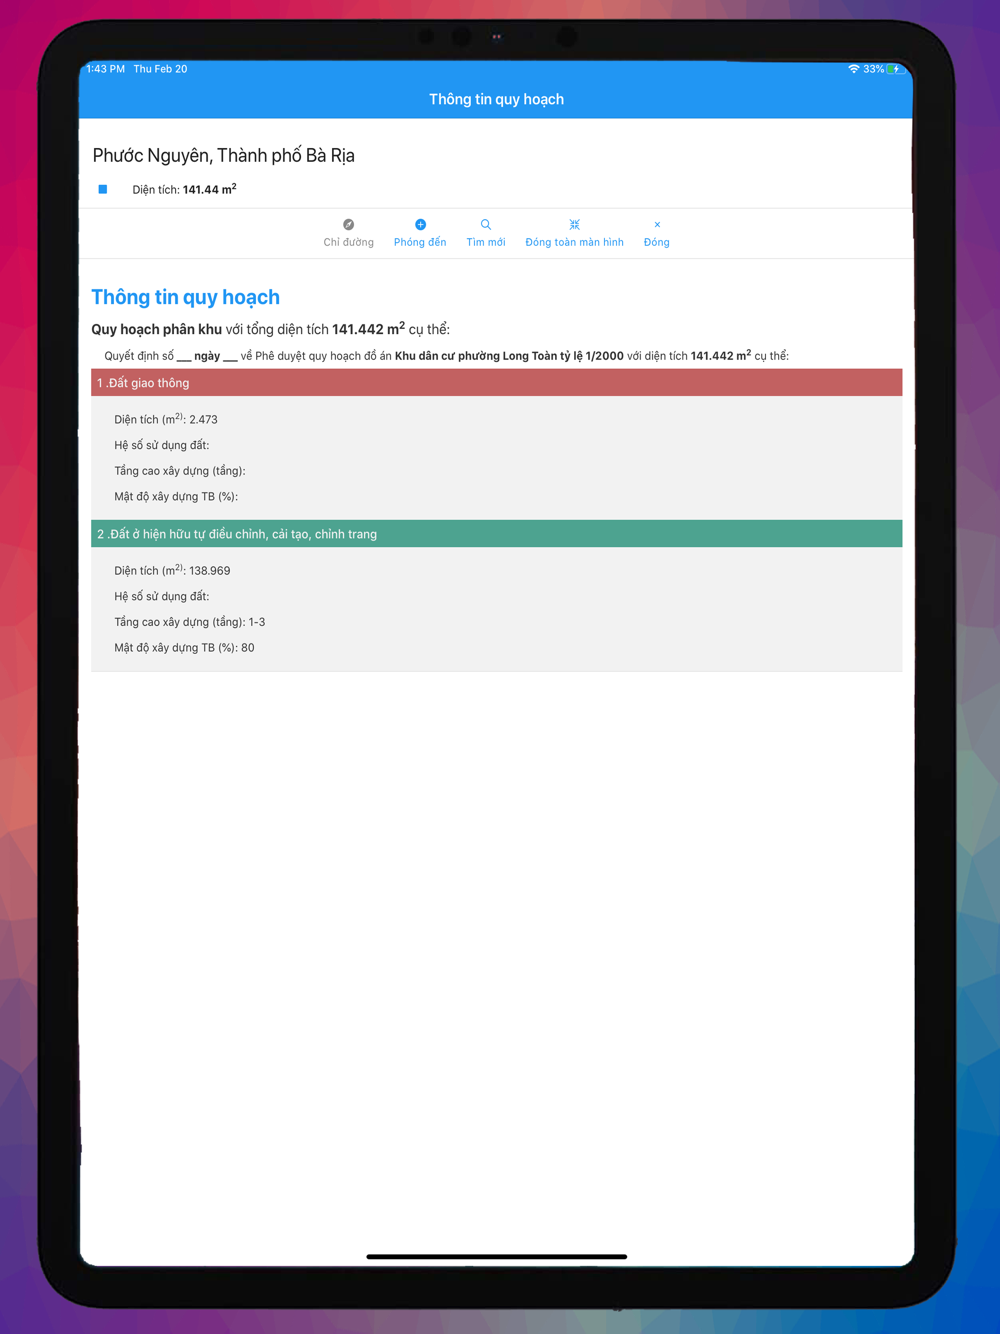Tap Tầng cao xây dựng 1-3 row

[x=190, y=622]
